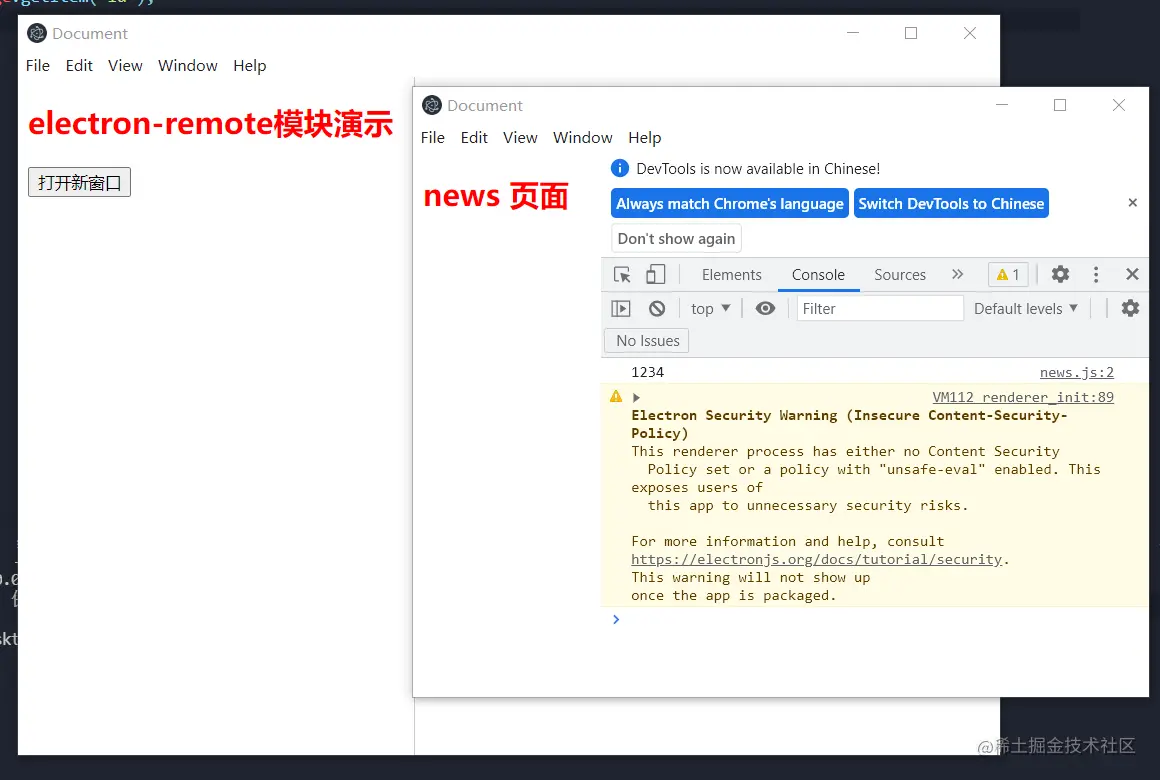Viewport: 1160px width, 780px height.
Task: Open View menu in news window
Action: pyautogui.click(x=520, y=138)
